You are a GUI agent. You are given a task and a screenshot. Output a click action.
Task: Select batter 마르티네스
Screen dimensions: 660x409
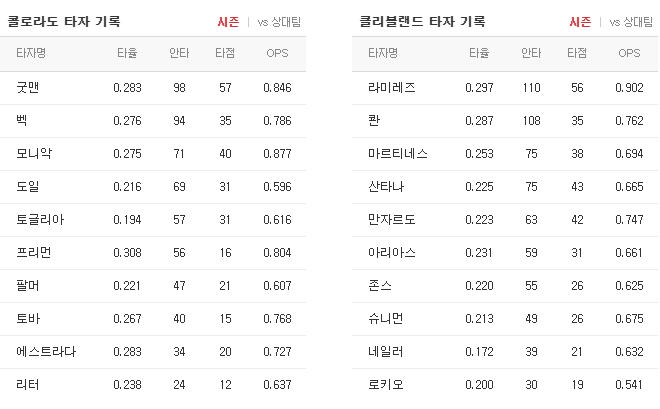coord(398,154)
